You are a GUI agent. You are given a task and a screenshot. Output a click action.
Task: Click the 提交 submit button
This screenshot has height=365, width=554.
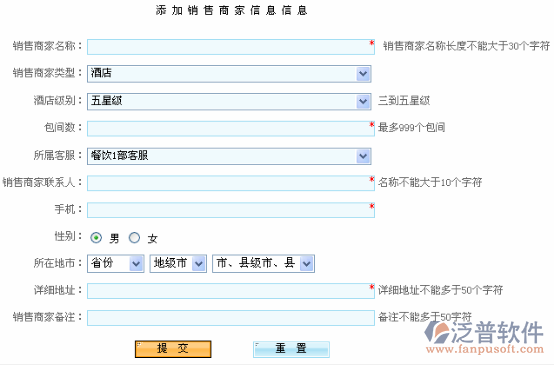[173, 349]
